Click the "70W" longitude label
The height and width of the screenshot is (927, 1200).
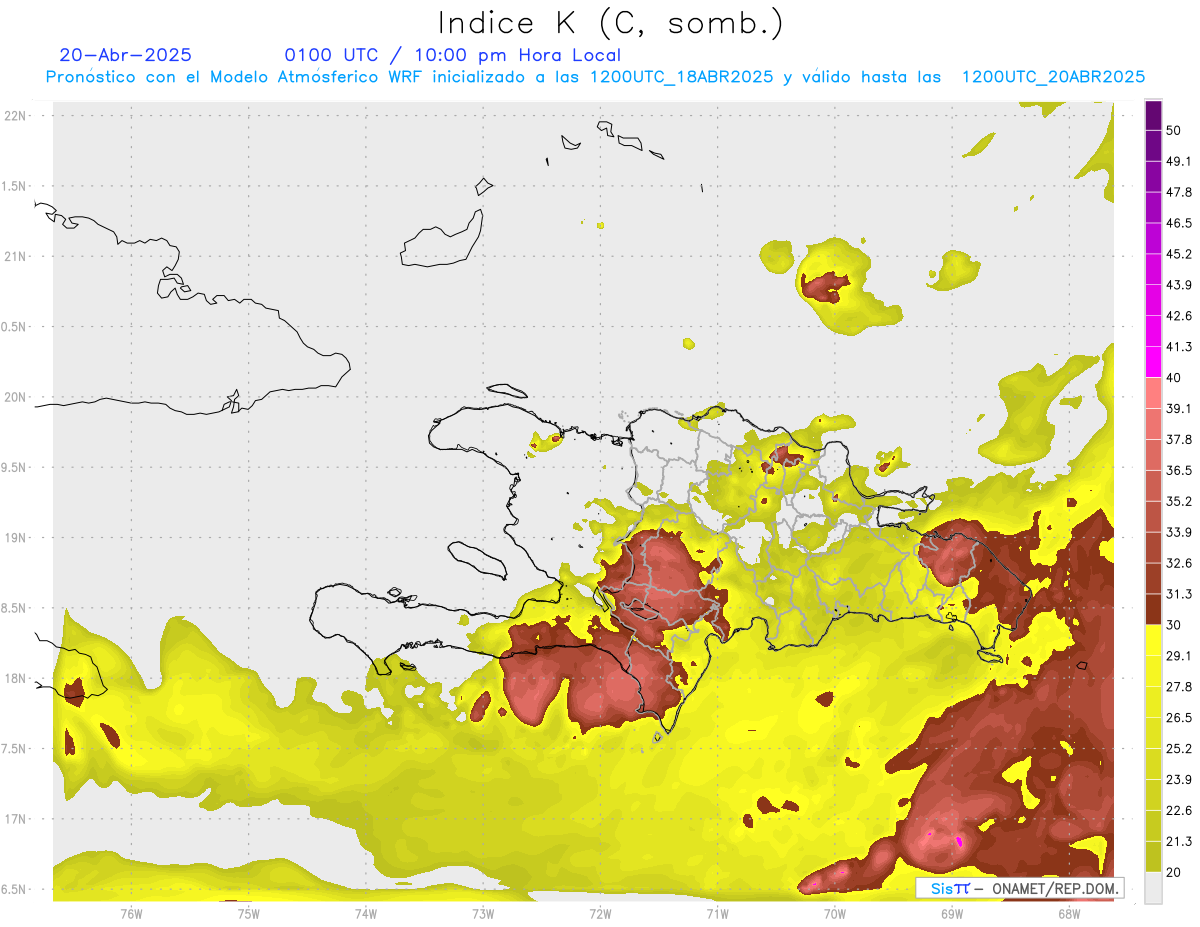tap(835, 913)
